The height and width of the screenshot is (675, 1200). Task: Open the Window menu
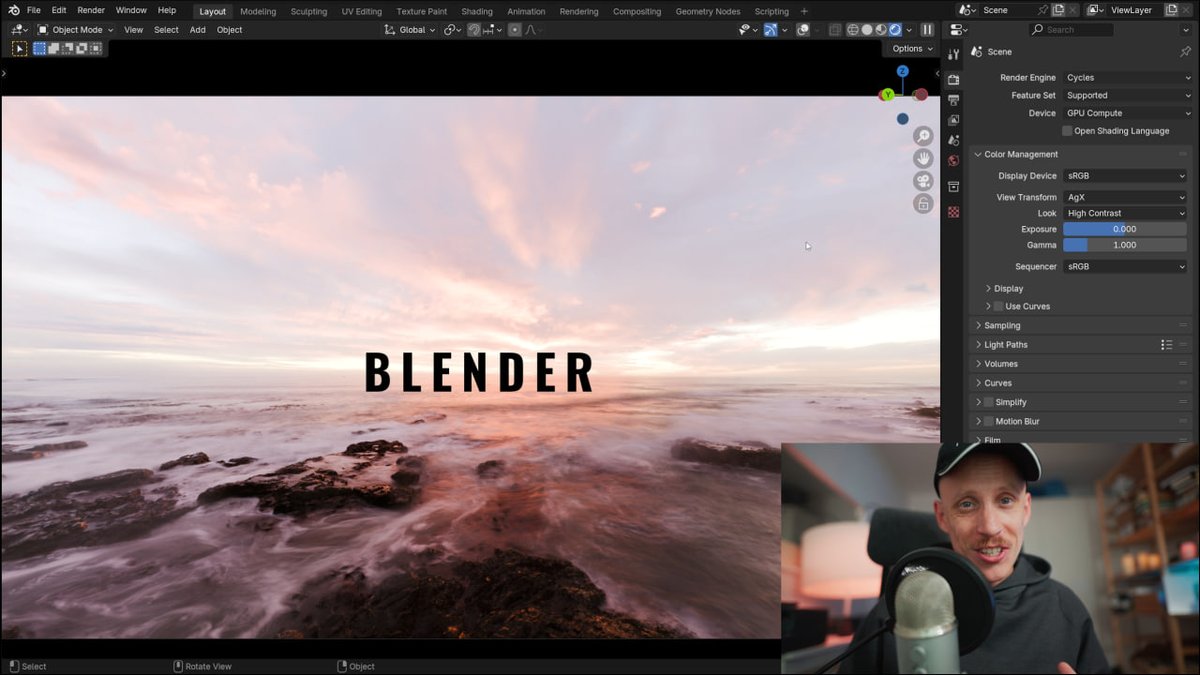[131, 11]
